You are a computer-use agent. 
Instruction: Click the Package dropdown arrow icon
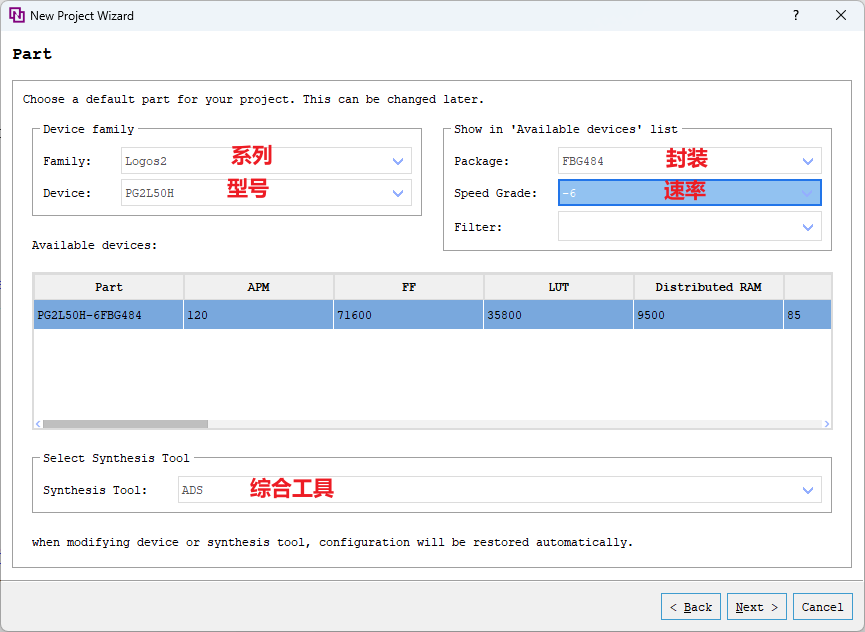pyautogui.click(x=808, y=160)
